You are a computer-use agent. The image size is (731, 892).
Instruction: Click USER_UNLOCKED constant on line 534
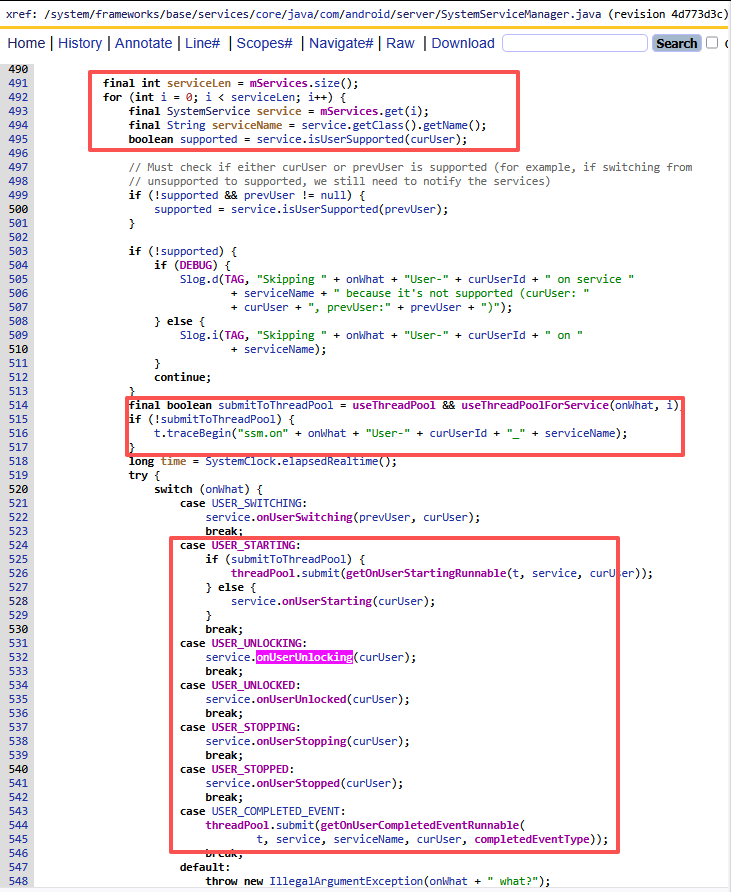254,685
